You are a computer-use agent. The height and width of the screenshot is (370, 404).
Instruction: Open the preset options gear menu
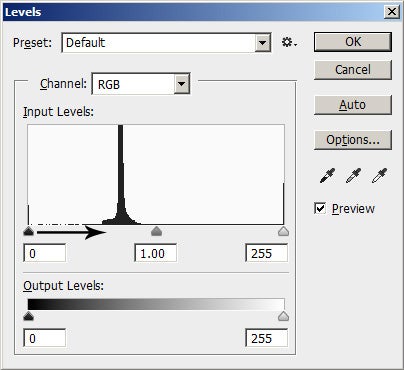(289, 43)
